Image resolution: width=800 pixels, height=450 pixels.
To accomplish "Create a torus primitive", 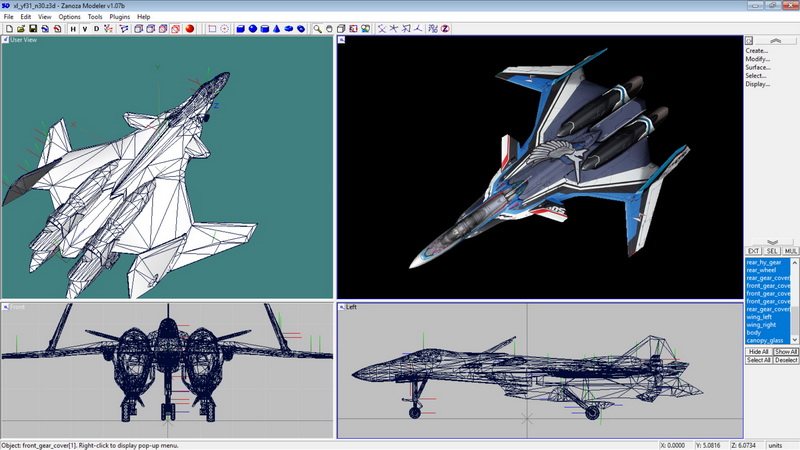I will [289, 29].
